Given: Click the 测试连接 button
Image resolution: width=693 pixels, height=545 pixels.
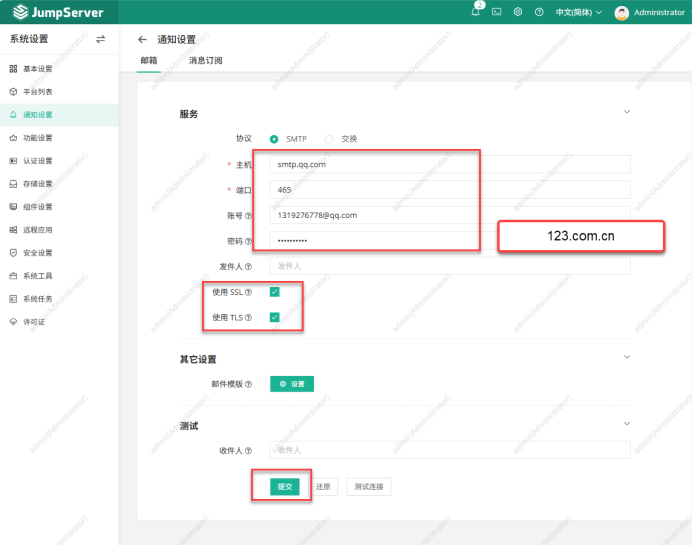Looking at the screenshot, I should [x=369, y=487].
